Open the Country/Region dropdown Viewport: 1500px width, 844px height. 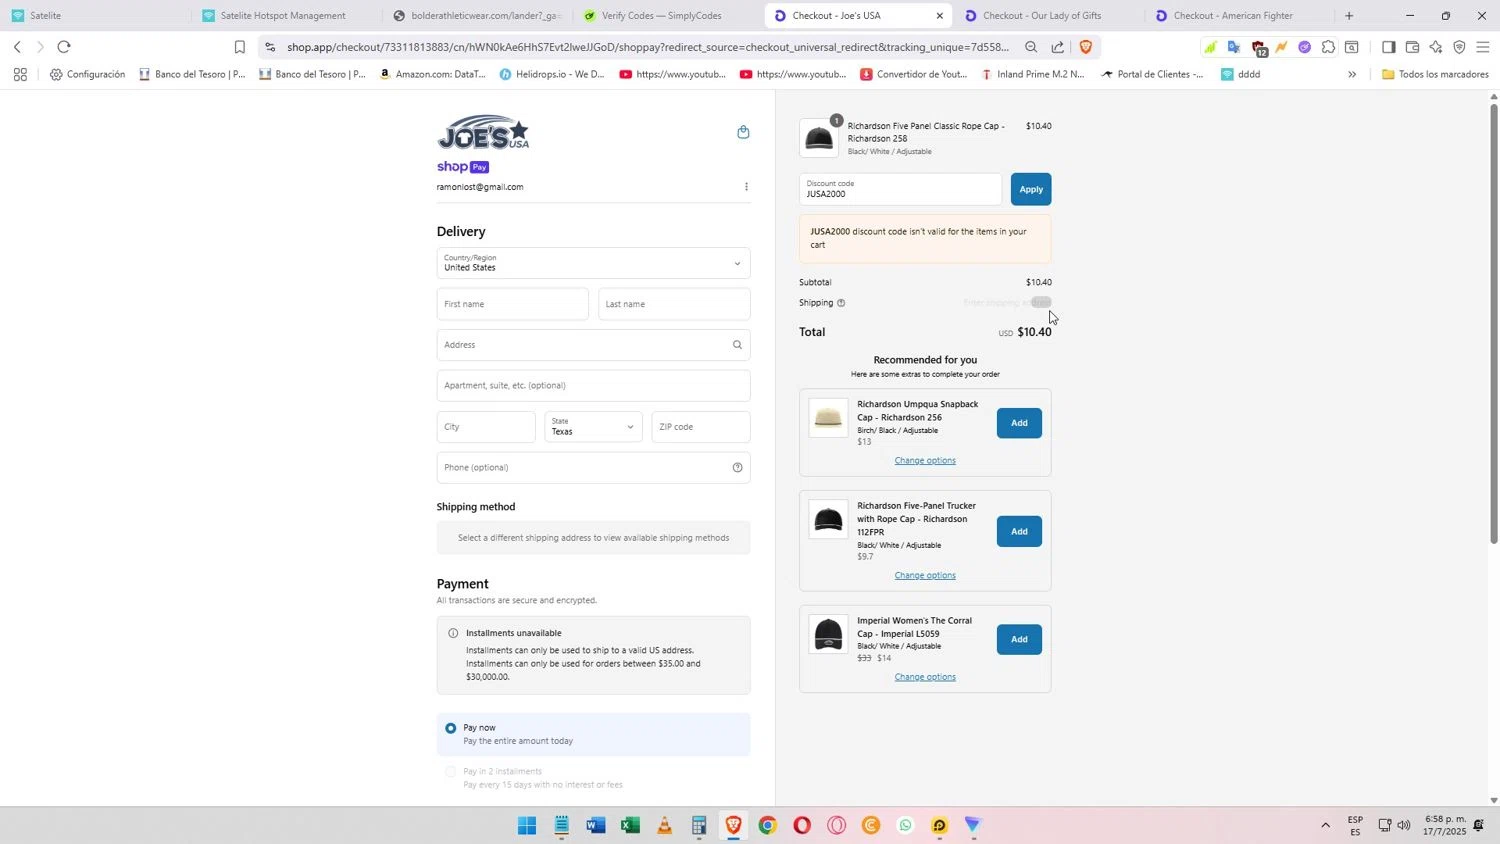coord(593,263)
